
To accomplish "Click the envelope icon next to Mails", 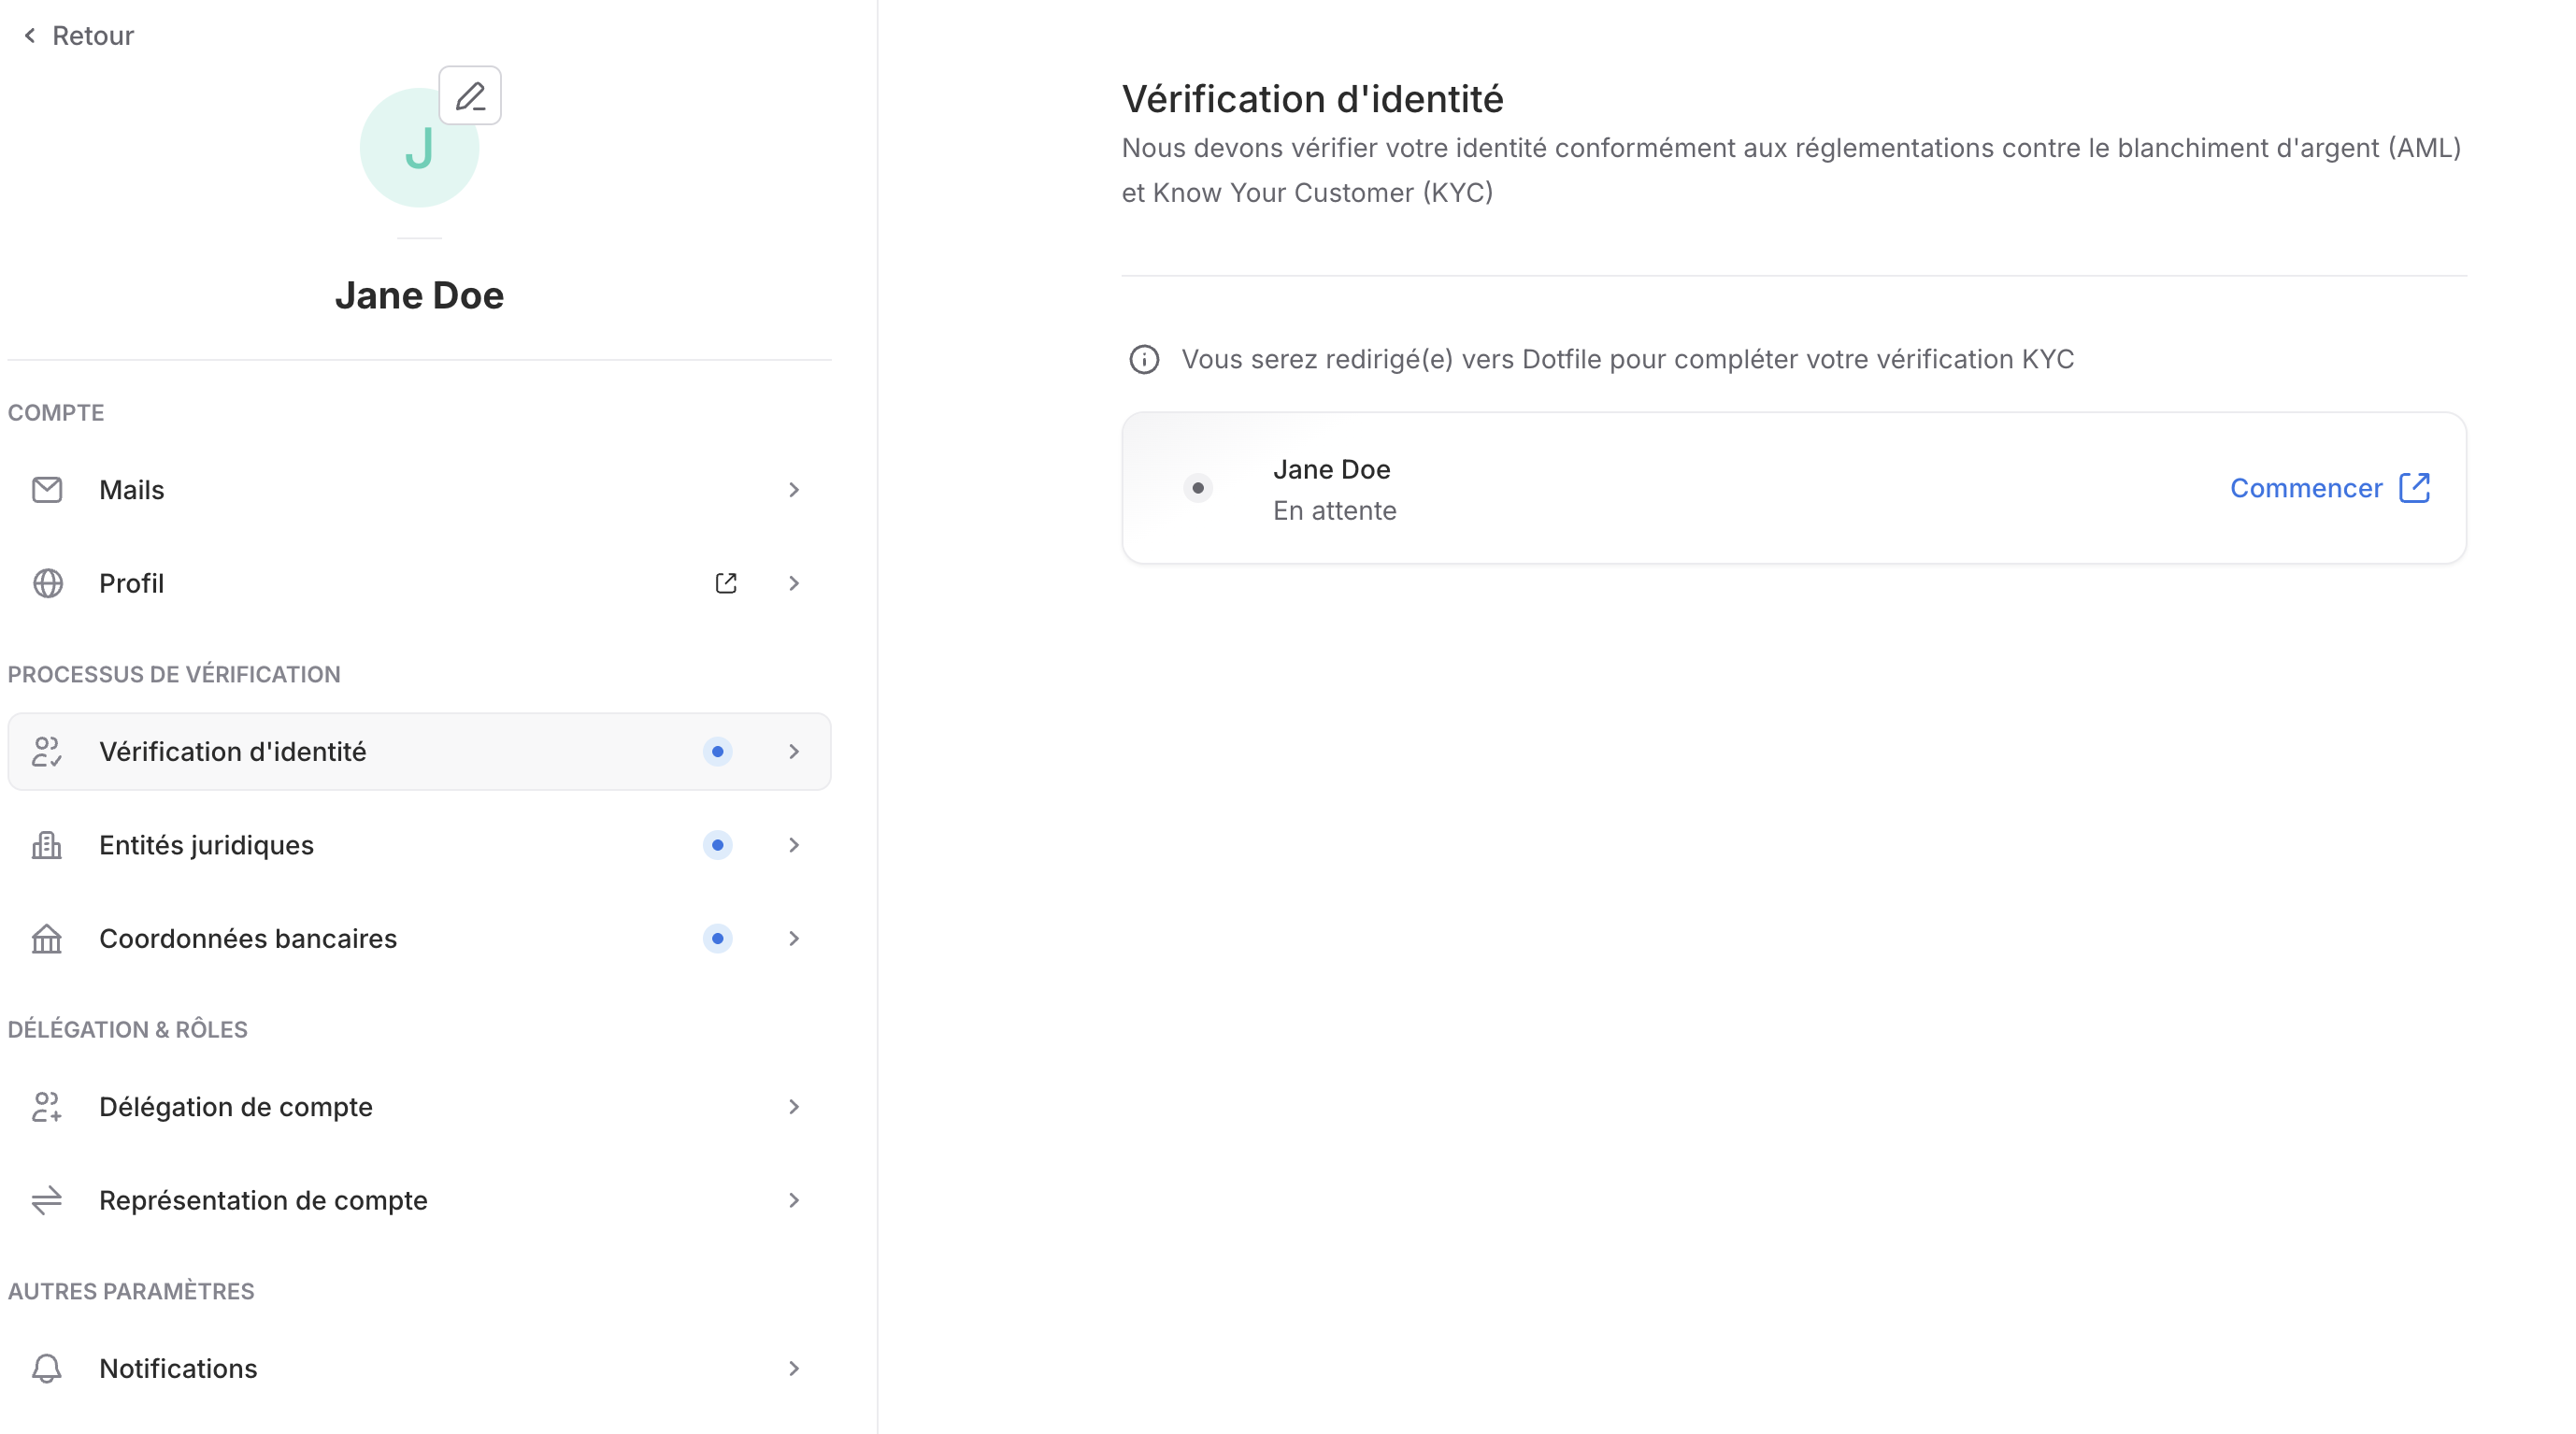I will coord(47,490).
